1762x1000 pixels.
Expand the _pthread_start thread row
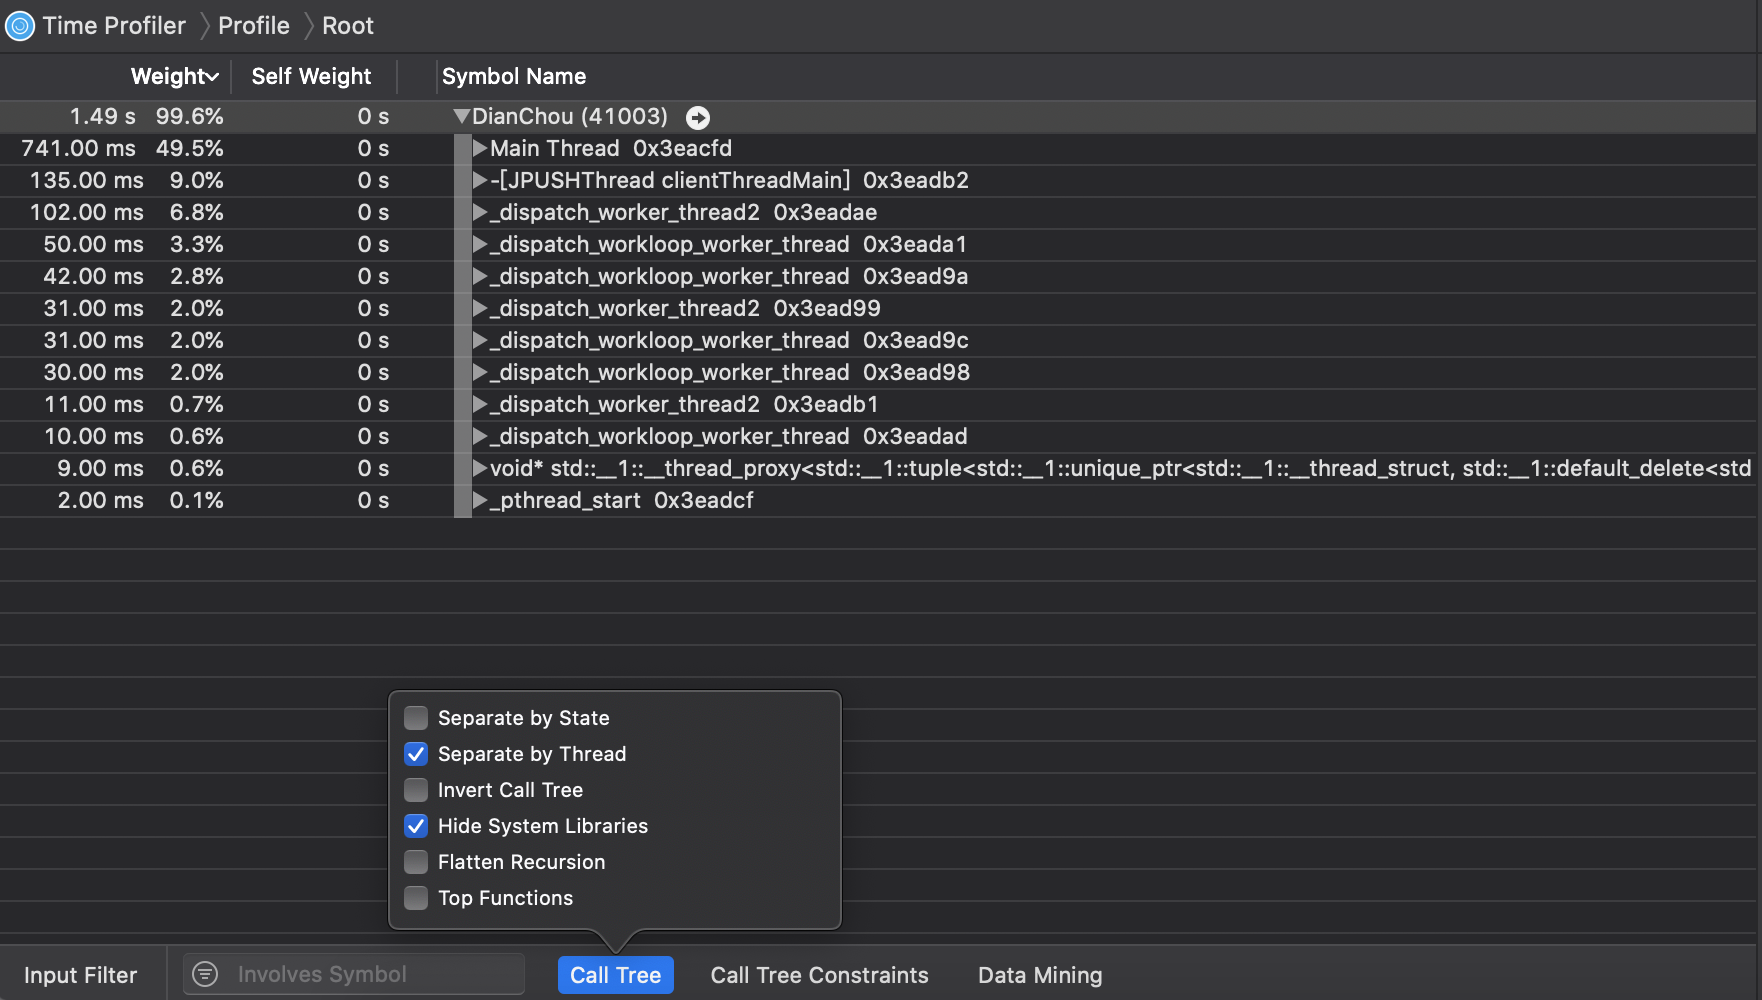coord(480,501)
